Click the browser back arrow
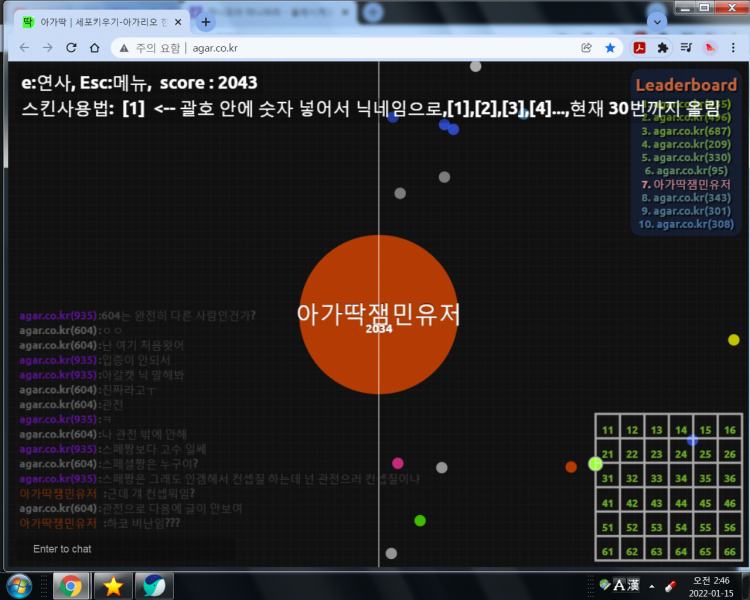Screen dimensions: 750x600 coord(24,48)
